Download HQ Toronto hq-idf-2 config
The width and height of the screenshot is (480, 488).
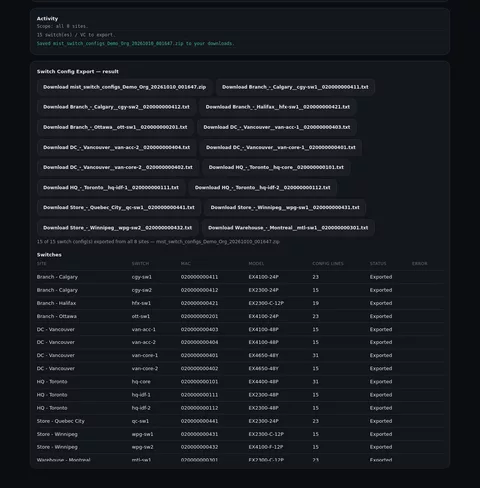tap(262, 188)
